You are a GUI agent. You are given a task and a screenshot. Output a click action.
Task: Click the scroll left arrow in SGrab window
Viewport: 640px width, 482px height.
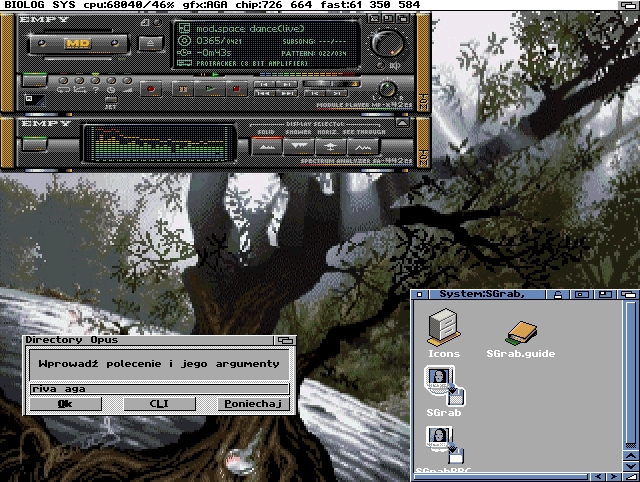click(x=598, y=477)
